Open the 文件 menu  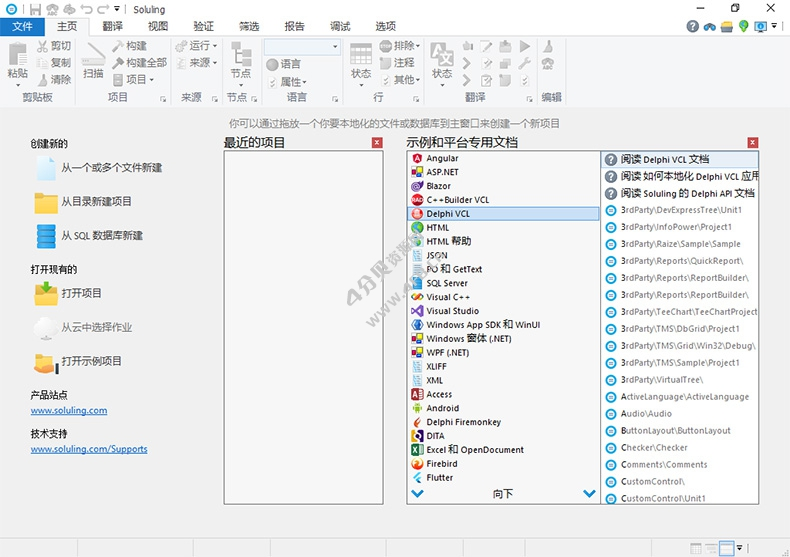tap(22, 26)
